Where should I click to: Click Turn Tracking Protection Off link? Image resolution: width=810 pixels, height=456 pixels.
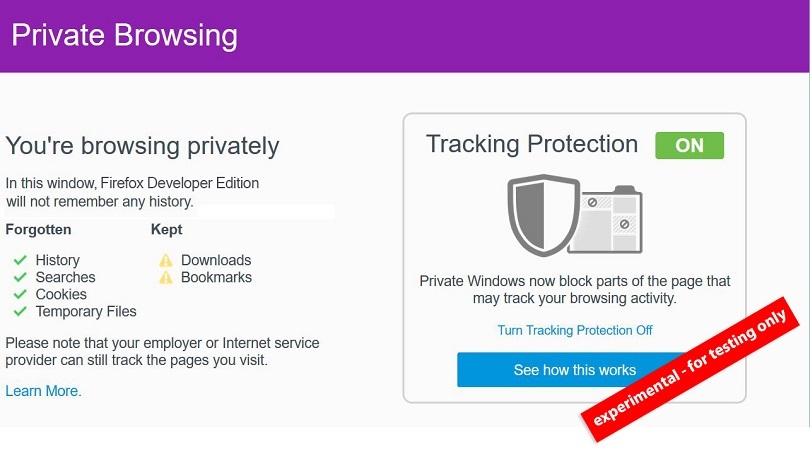point(574,330)
